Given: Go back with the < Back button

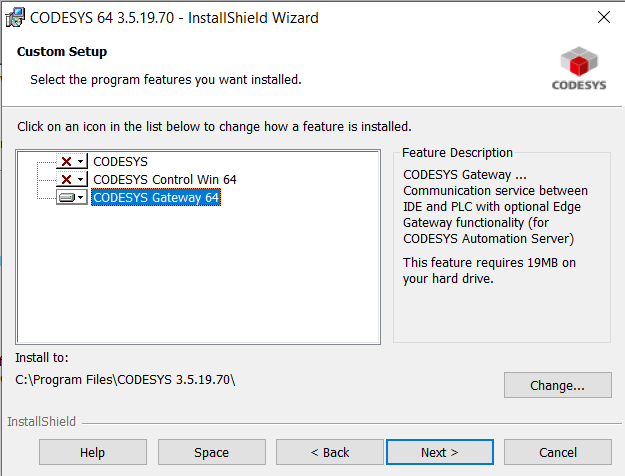Looking at the screenshot, I should click(329, 452).
